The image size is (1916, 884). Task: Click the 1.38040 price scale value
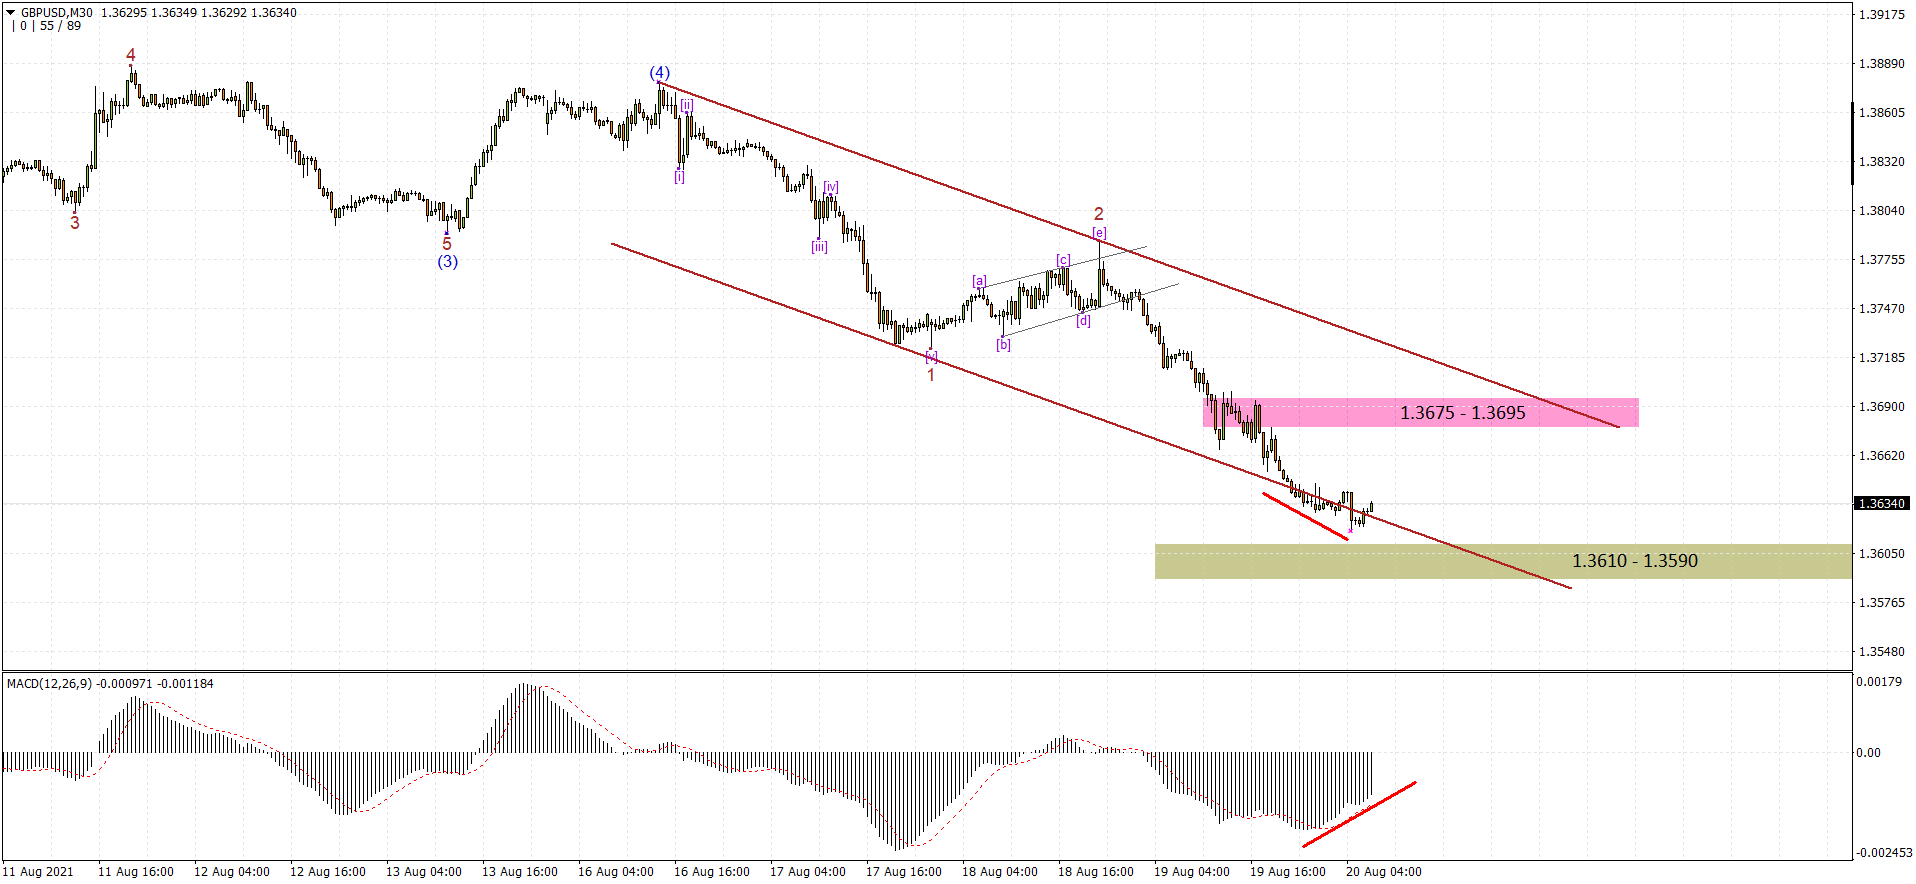coord(1881,211)
